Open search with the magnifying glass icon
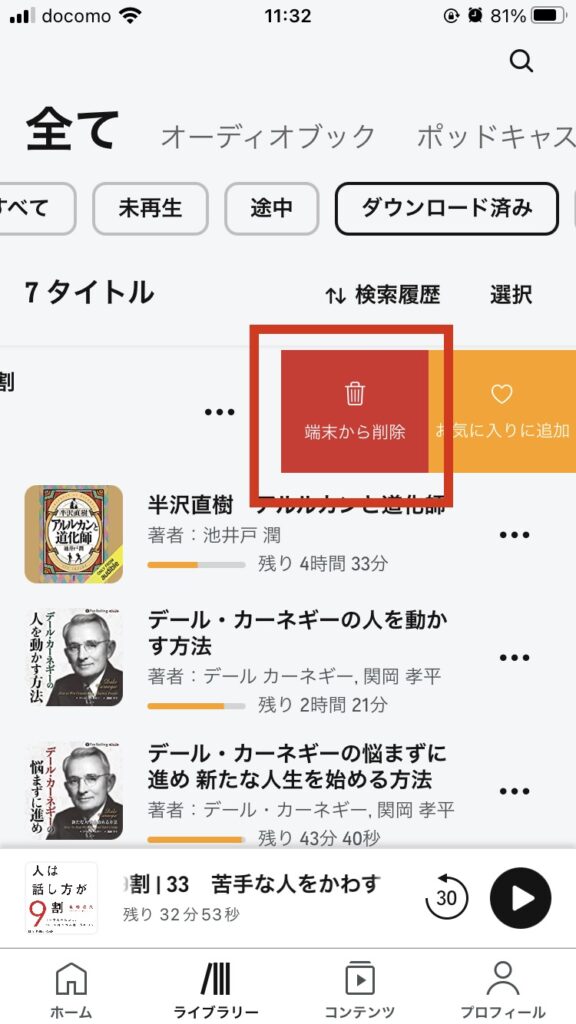Viewport: 576px width, 1024px height. point(521,61)
